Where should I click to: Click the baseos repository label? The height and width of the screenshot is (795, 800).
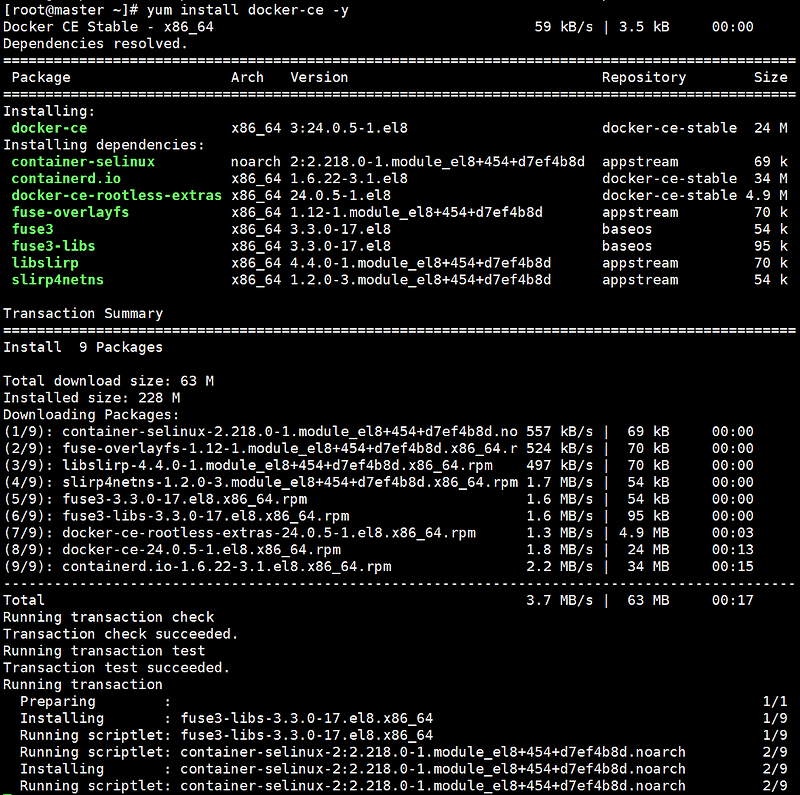click(x=627, y=229)
